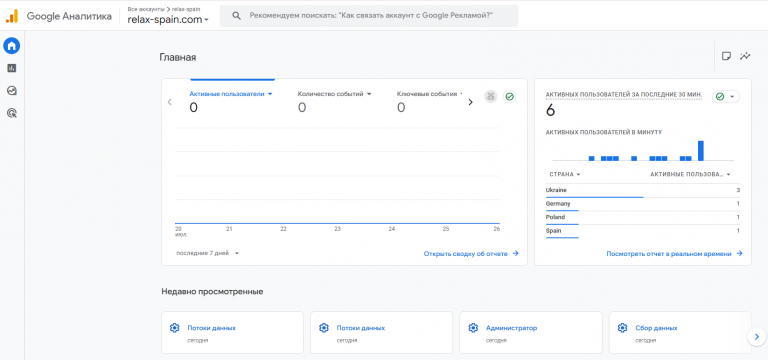Click the green check status icon in chart card

coord(509,96)
